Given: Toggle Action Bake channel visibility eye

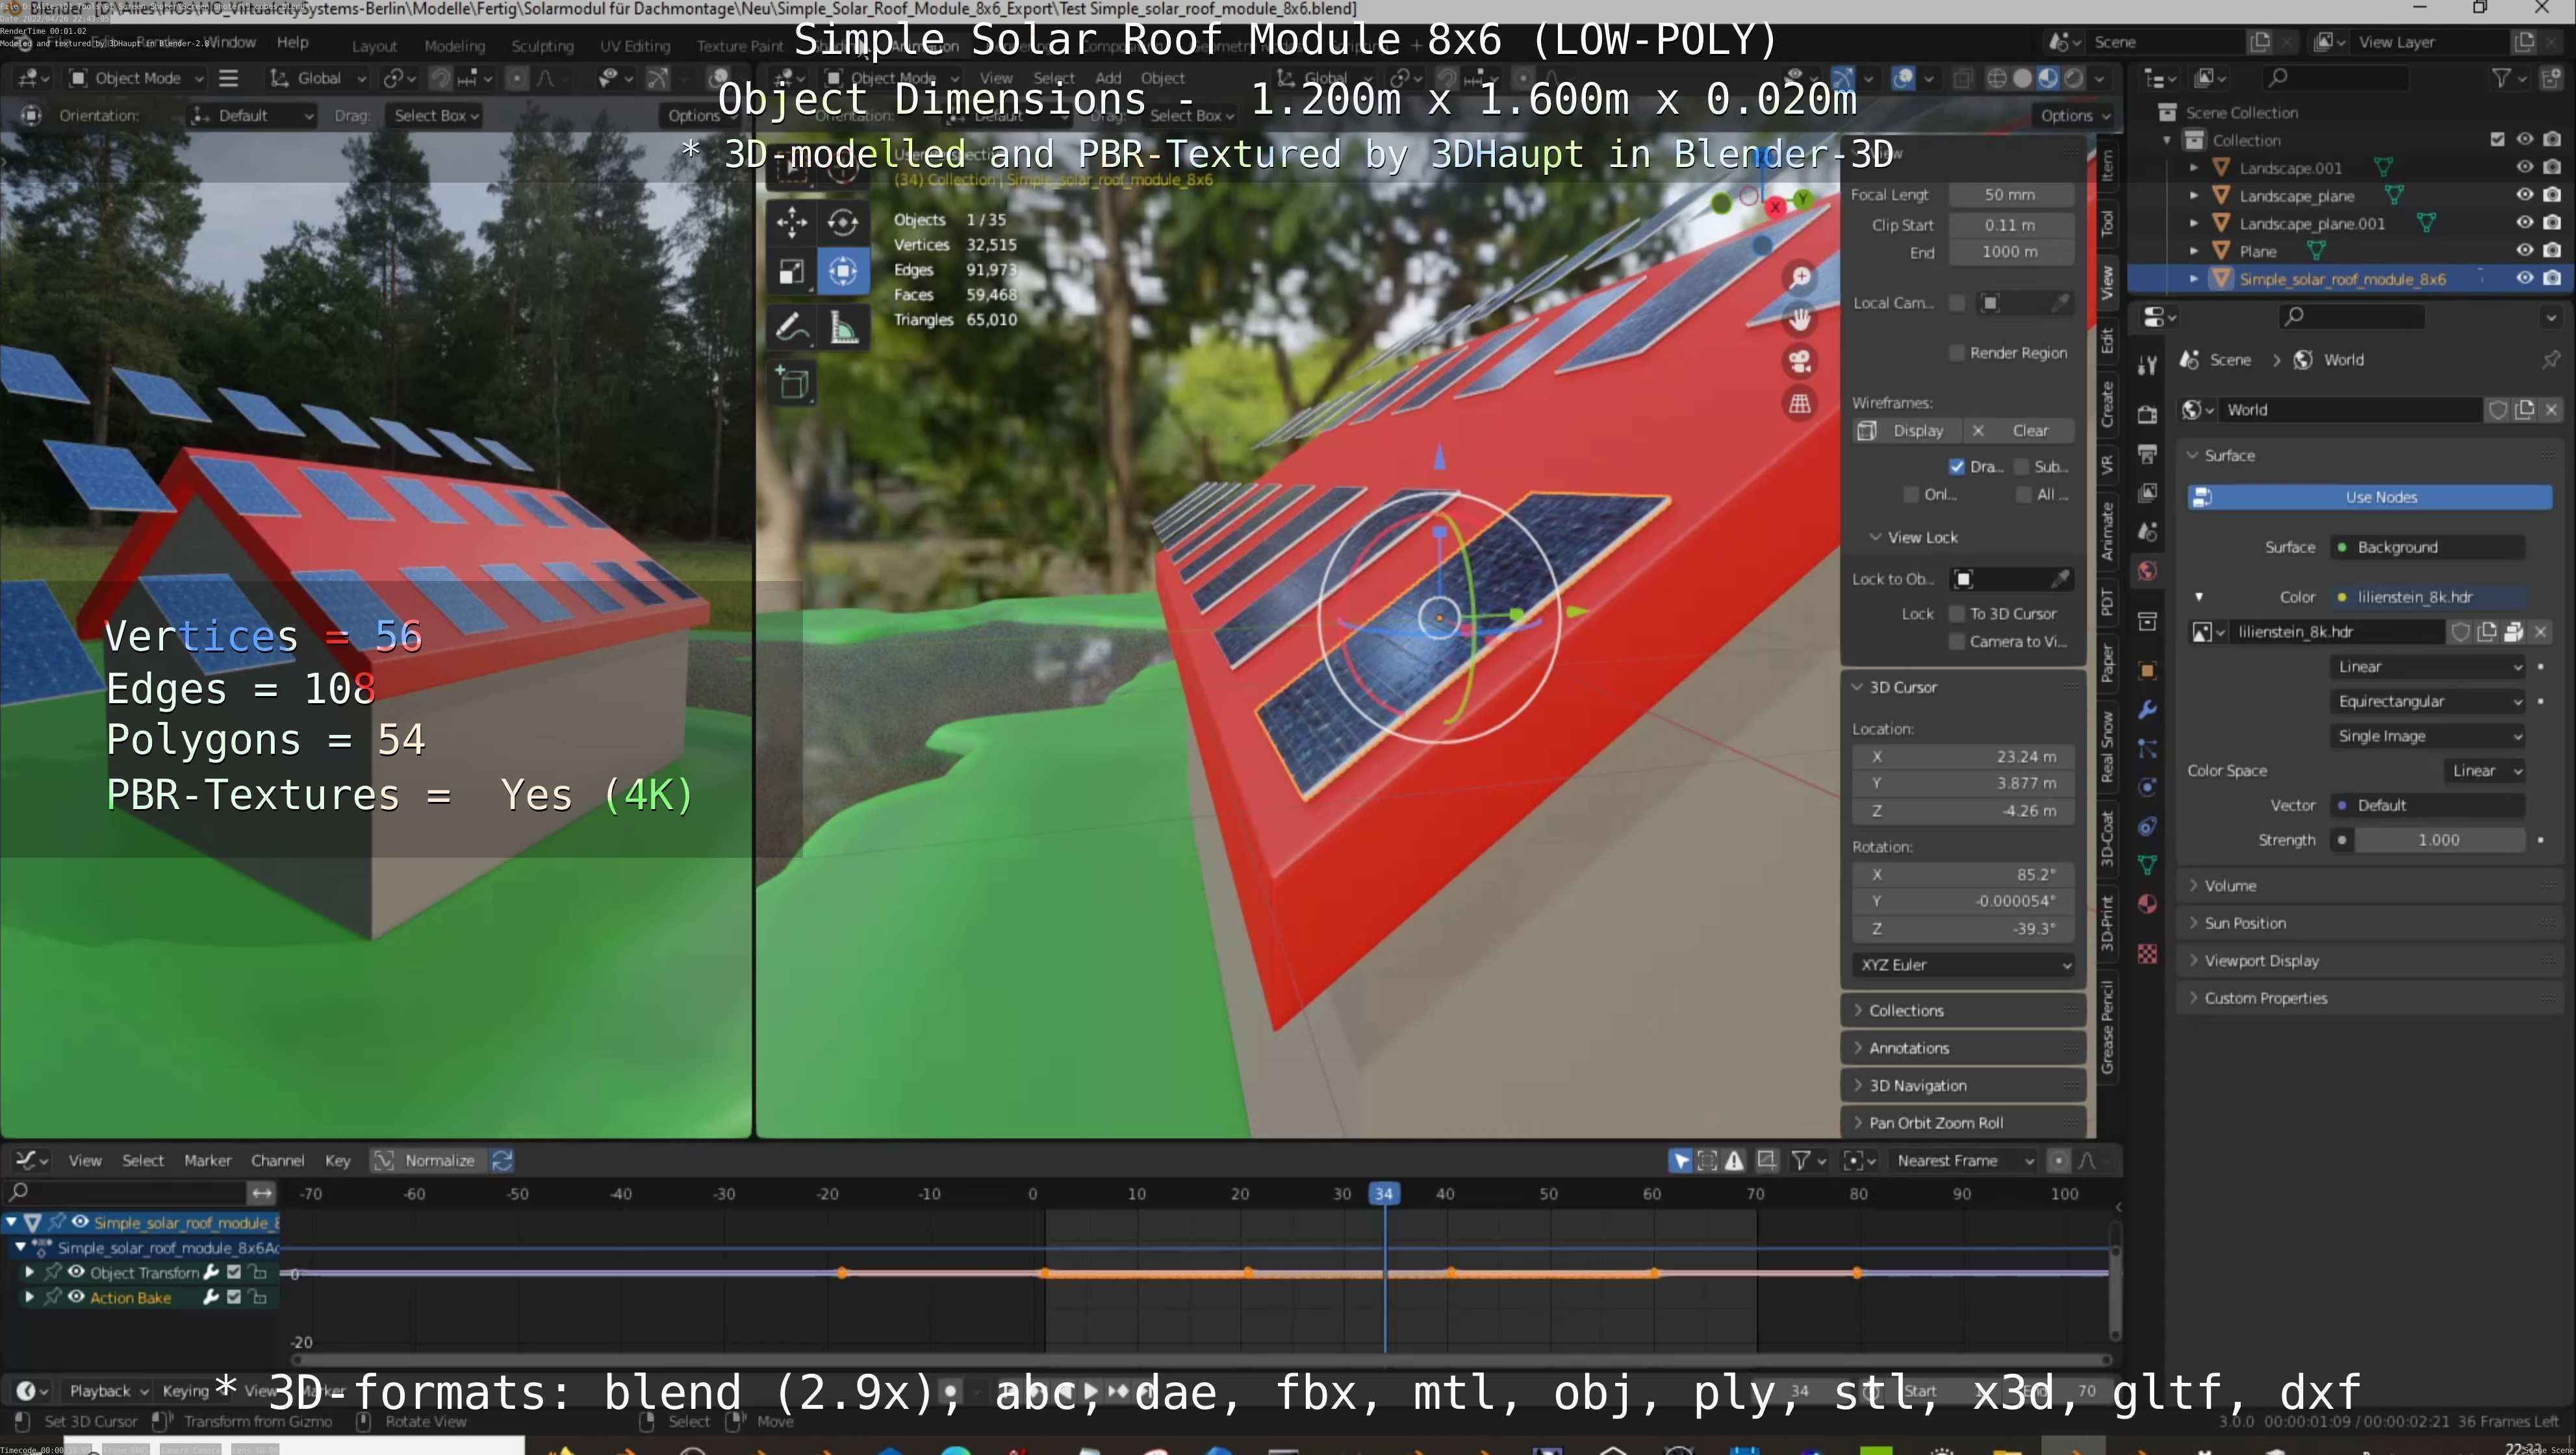Looking at the screenshot, I should [76, 1297].
